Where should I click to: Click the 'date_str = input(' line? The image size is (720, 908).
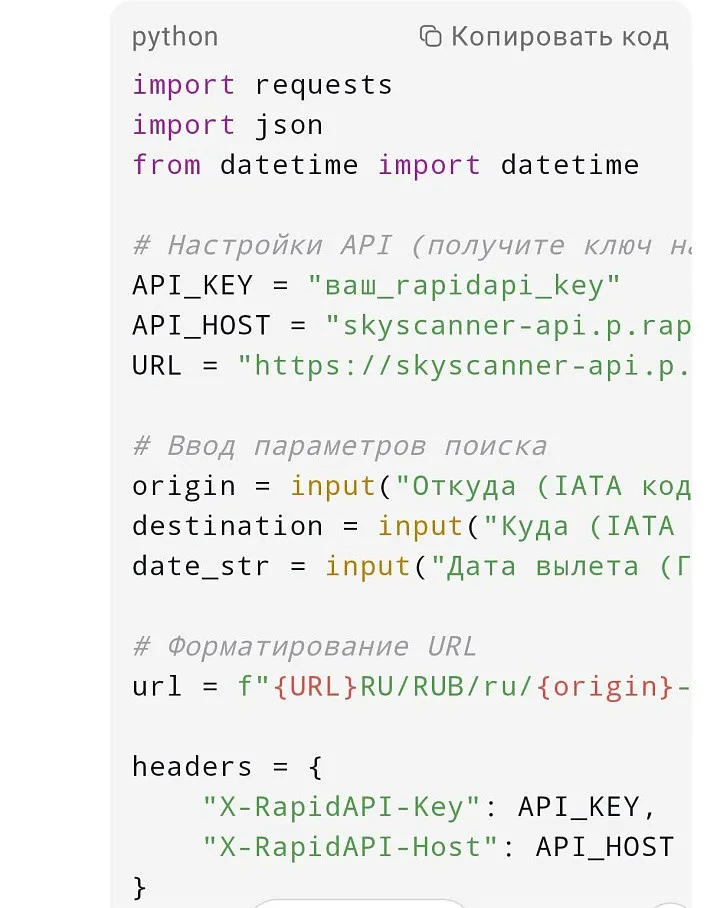(411, 566)
